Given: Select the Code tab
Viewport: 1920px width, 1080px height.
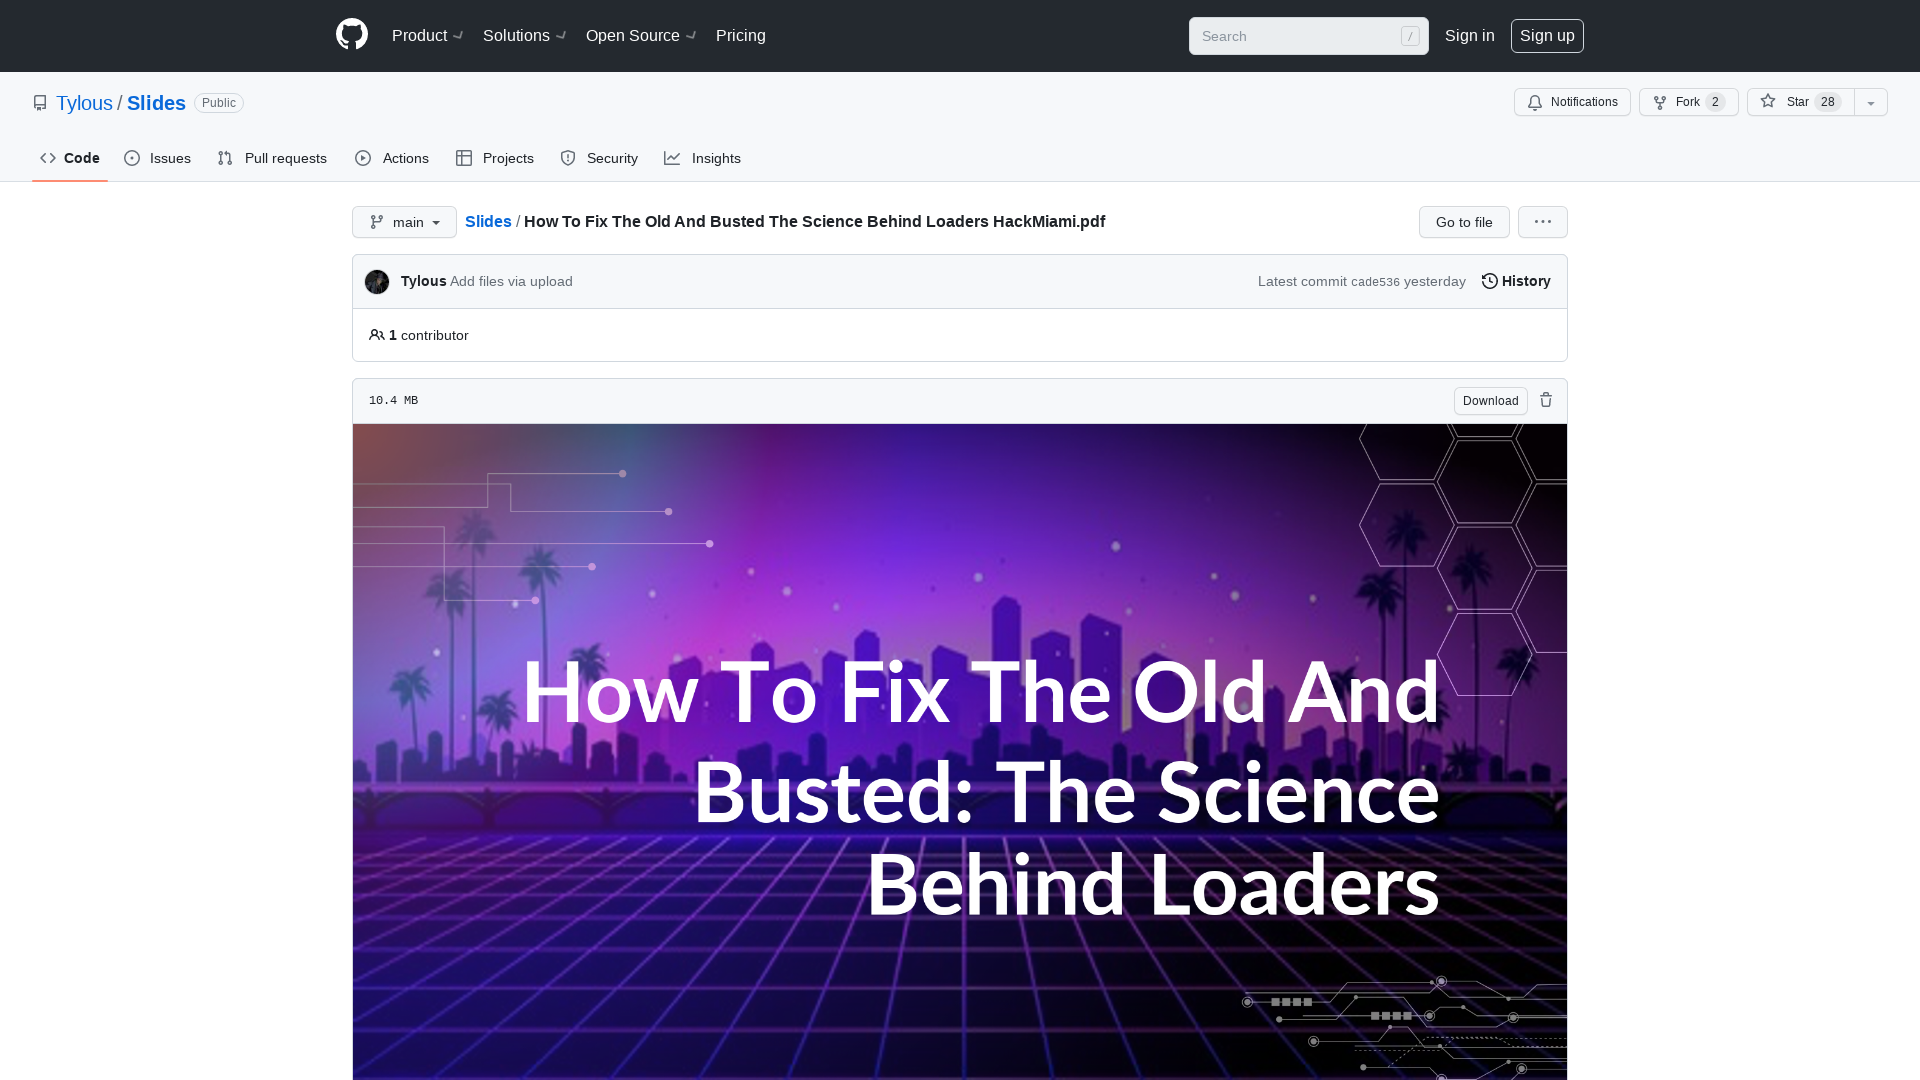Looking at the screenshot, I should [x=70, y=158].
